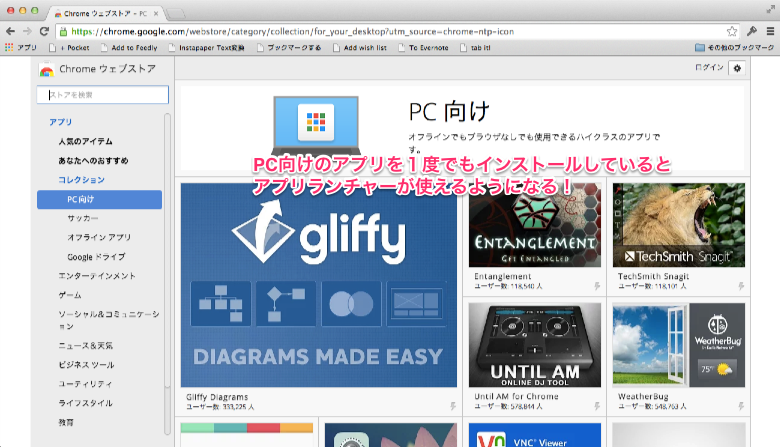
Task: Open the ゲーム category
Action: click(x=70, y=295)
